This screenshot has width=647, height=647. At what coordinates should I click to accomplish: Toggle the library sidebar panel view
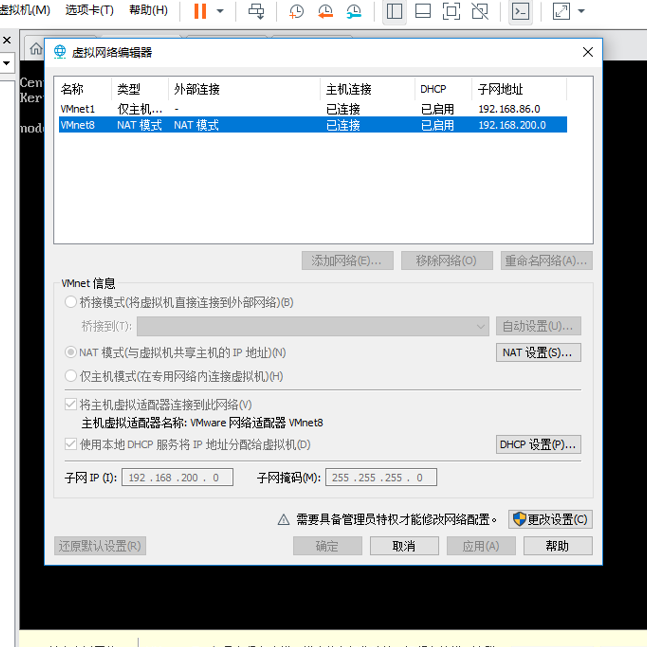click(x=394, y=11)
